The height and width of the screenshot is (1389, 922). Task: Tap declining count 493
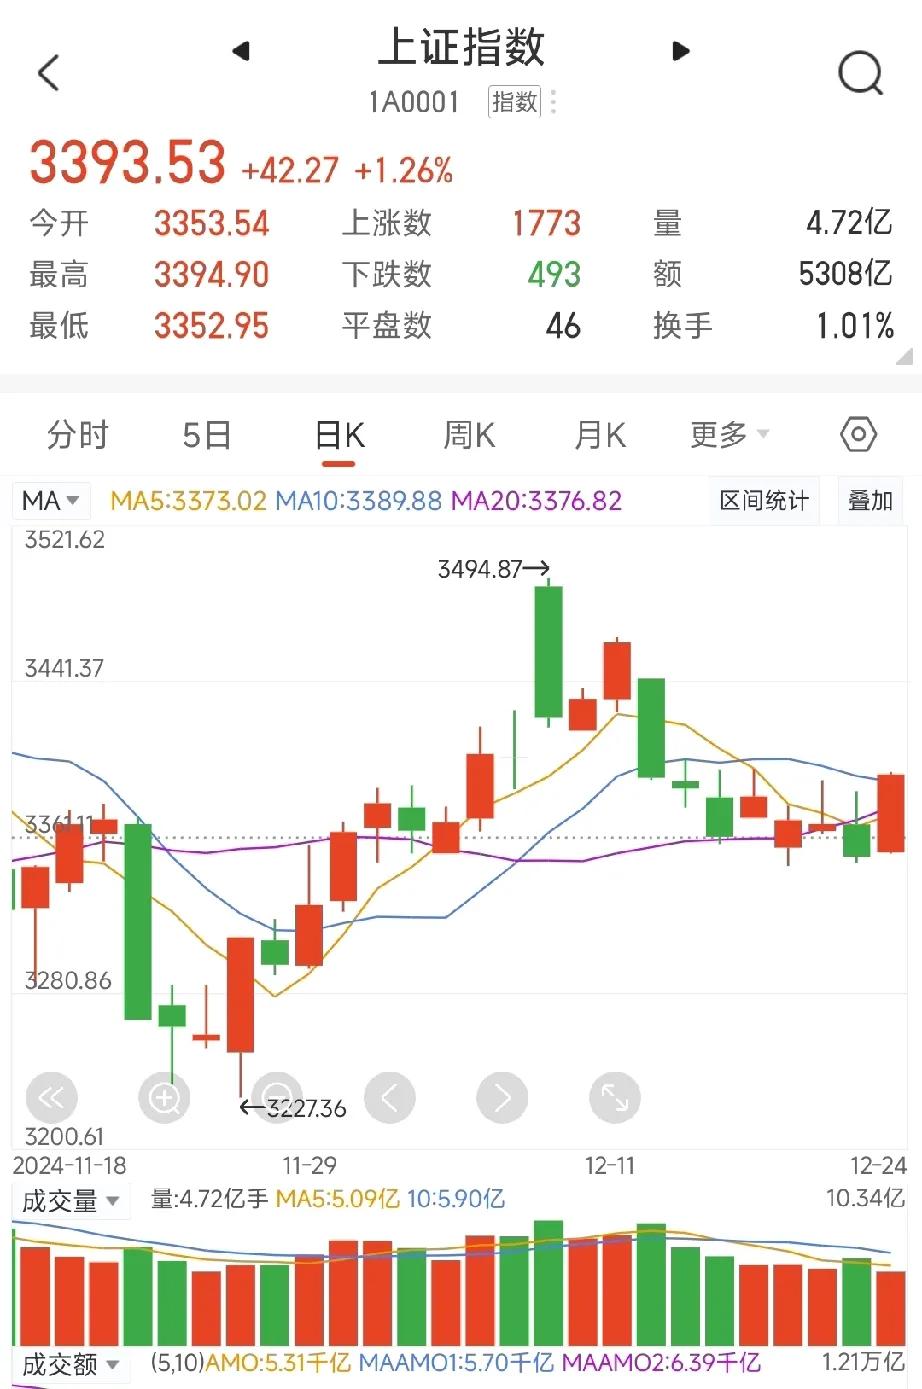pyautogui.click(x=554, y=274)
